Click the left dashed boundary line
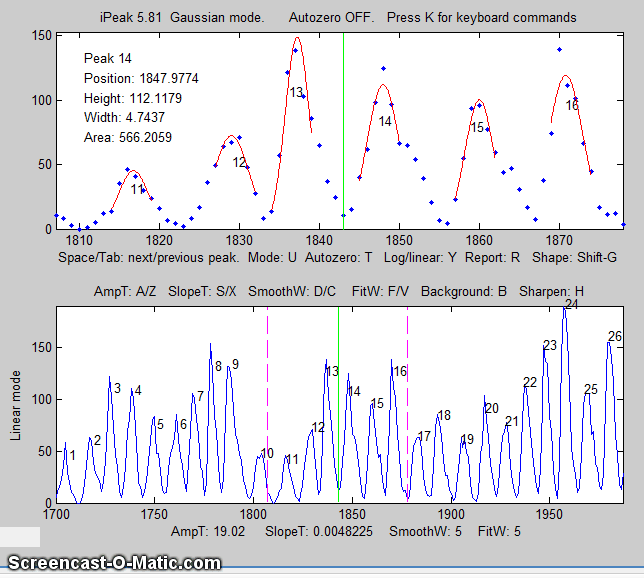This screenshot has width=644, height=578. tap(267, 400)
